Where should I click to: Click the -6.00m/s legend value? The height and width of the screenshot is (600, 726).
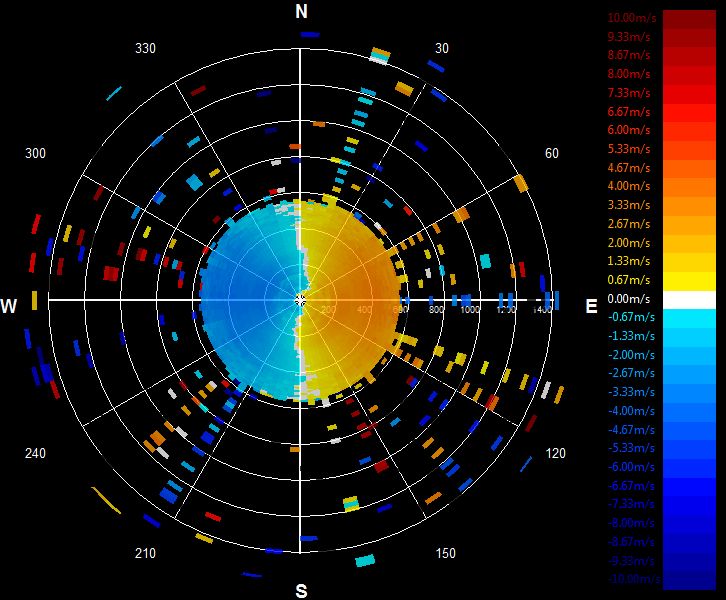pyautogui.click(x=631, y=467)
